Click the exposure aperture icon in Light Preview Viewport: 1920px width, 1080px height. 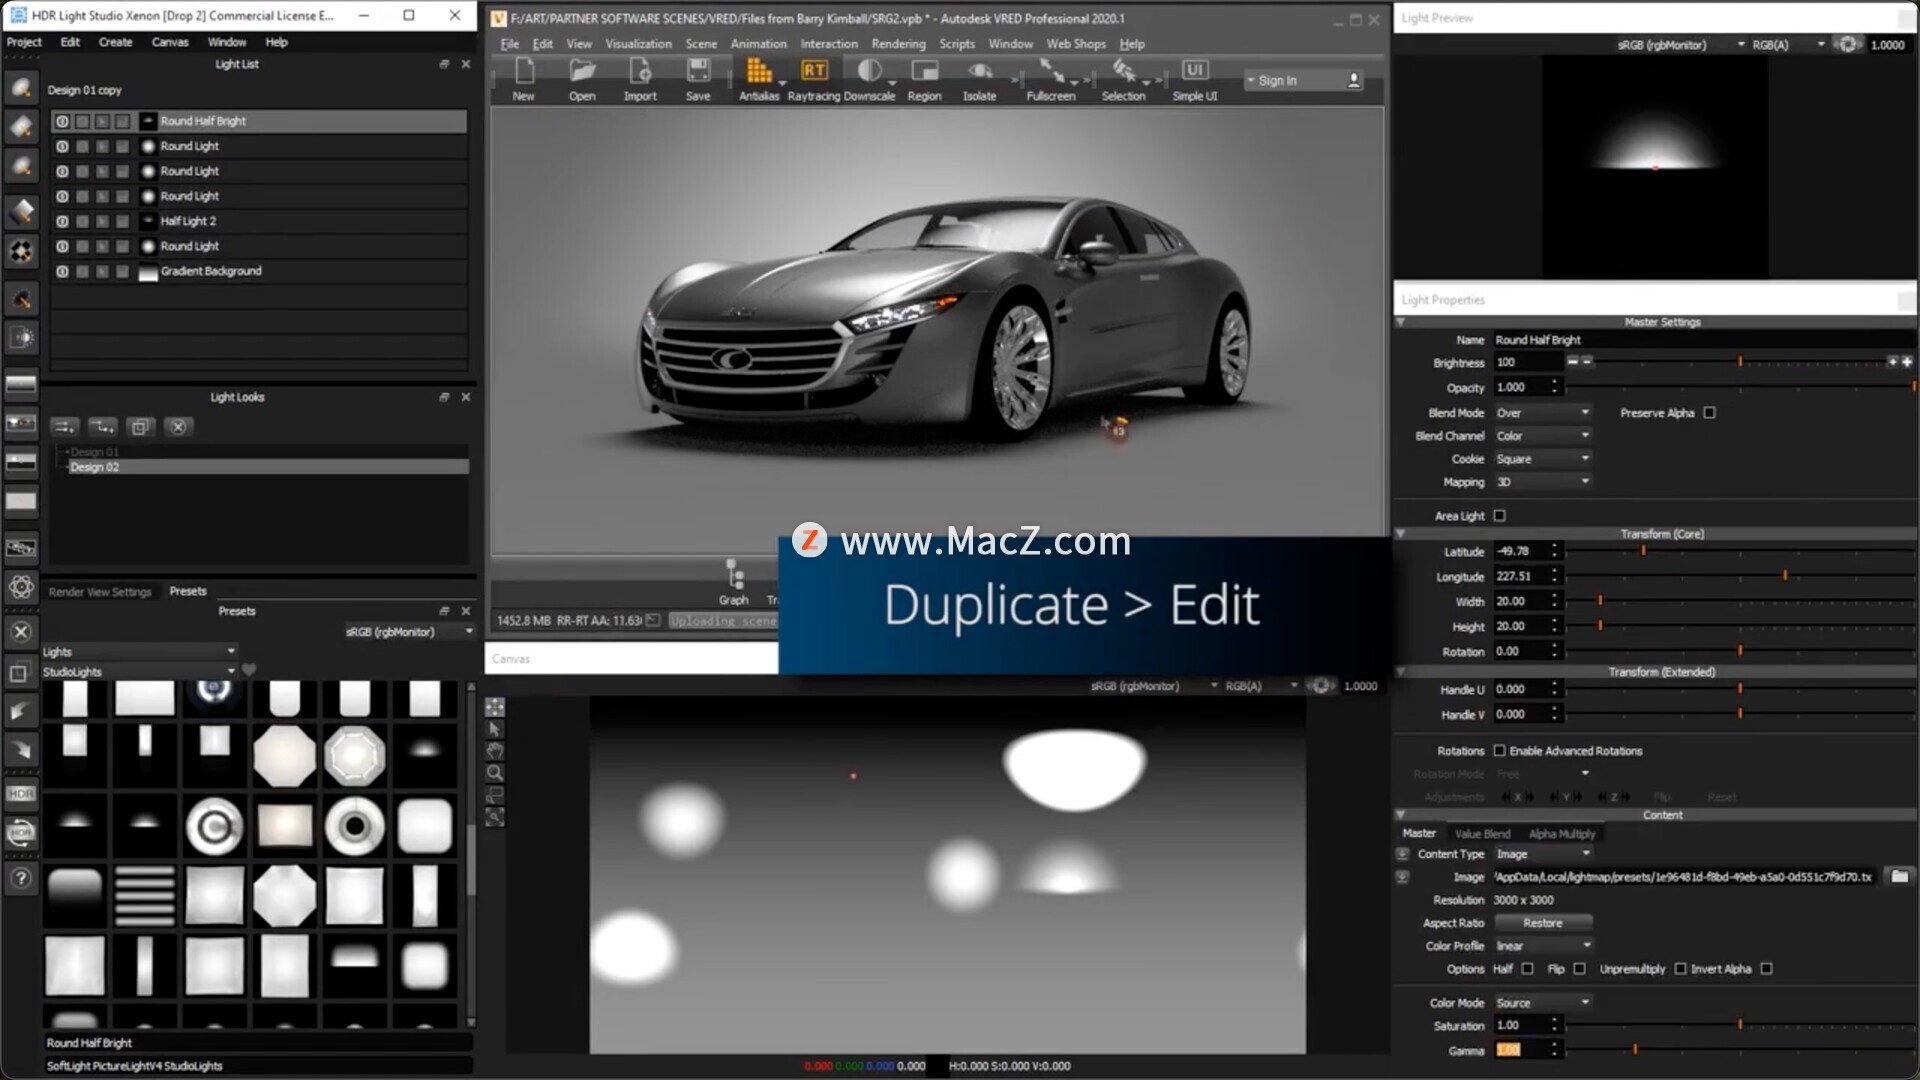[x=1847, y=44]
